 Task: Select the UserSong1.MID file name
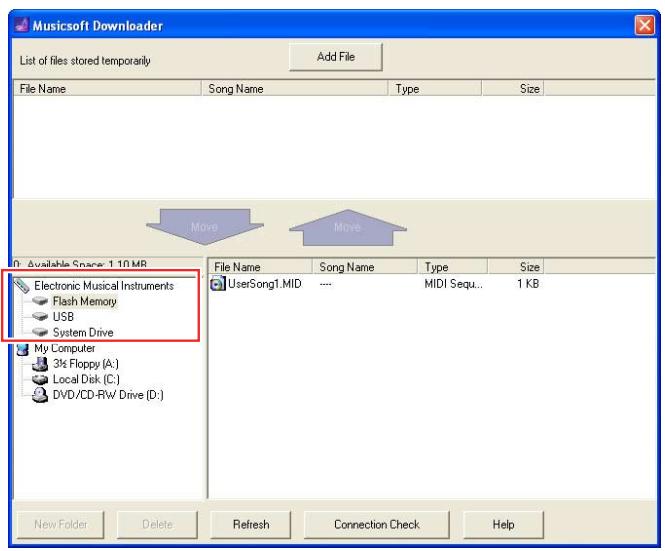point(265,283)
